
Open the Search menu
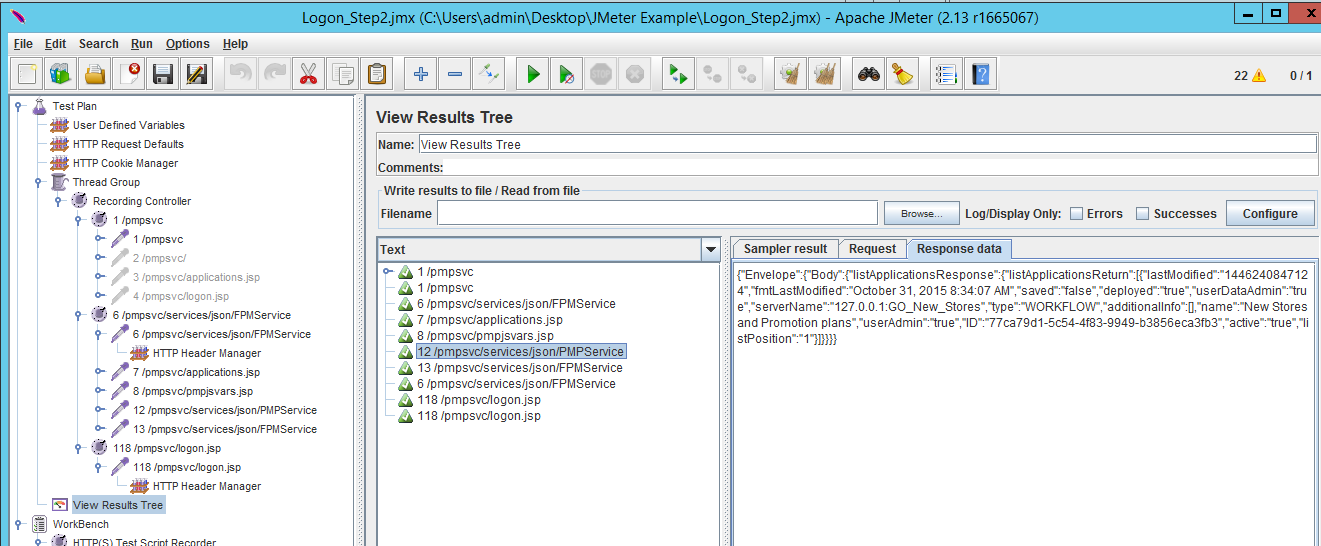tap(98, 44)
